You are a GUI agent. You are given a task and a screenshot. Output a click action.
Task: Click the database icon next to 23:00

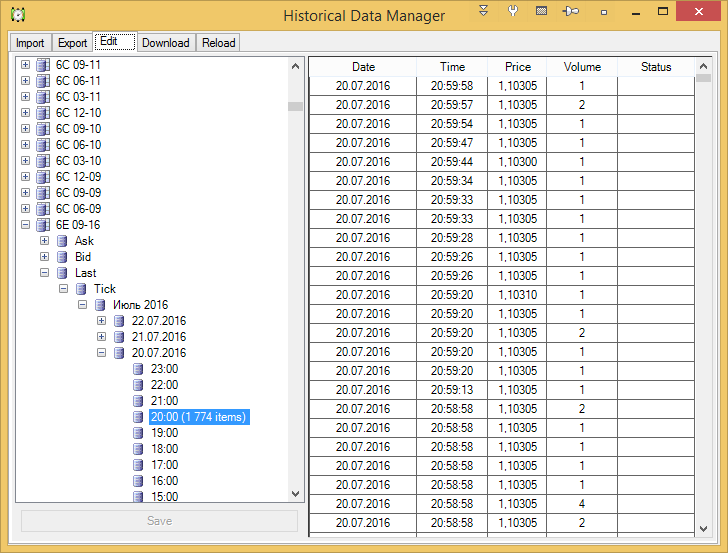tap(138, 369)
